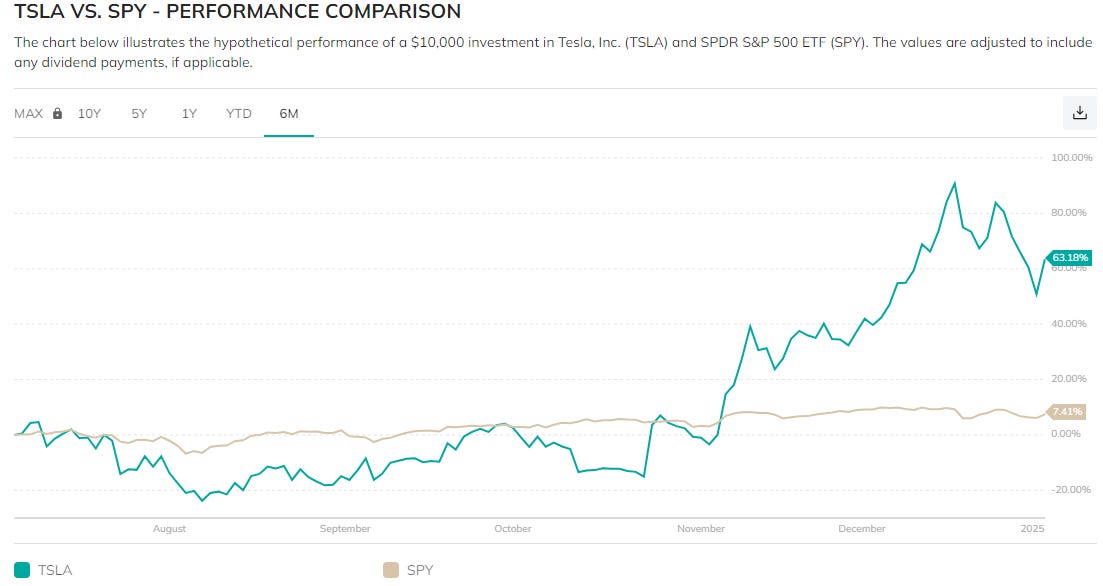Image resolution: width=1103 pixels, height=586 pixels.
Task: Click the August x-axis label
Action: [x=170, y=528]
